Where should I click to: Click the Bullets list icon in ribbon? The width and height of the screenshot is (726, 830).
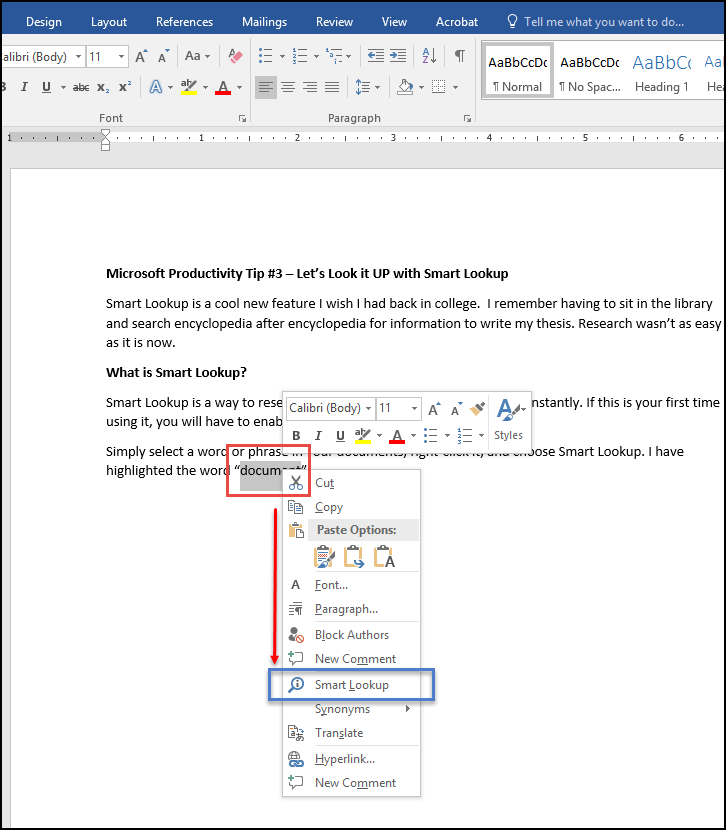(x=266, y=56)
